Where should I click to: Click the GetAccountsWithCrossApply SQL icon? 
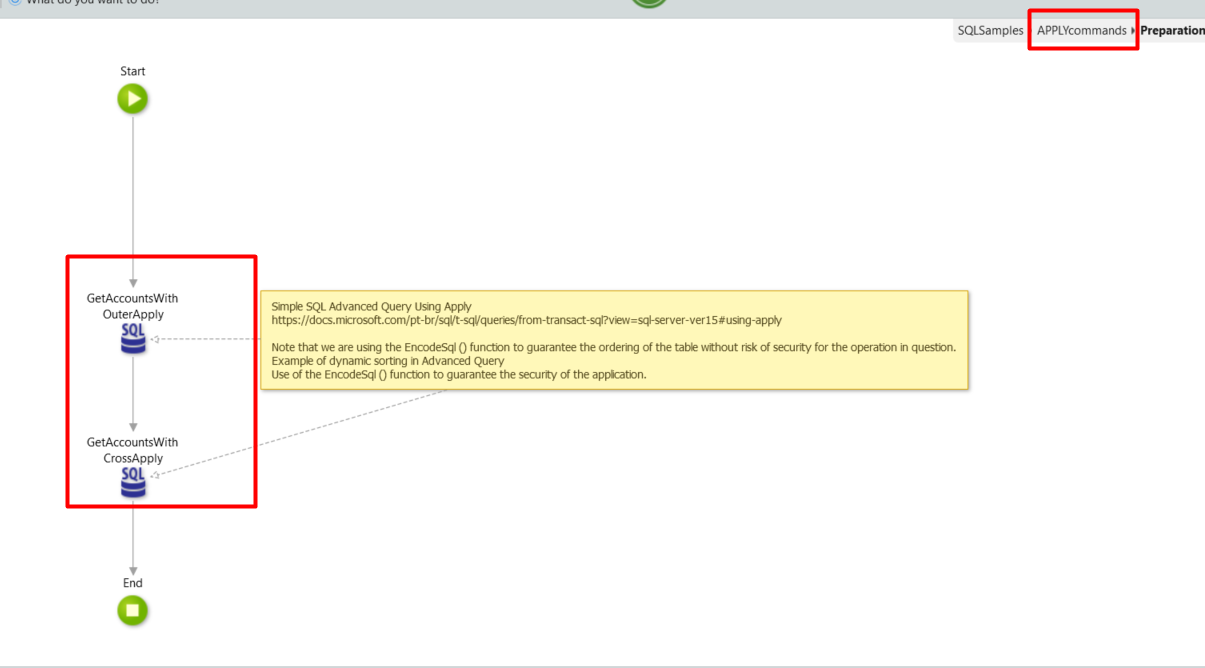point(133,483)
